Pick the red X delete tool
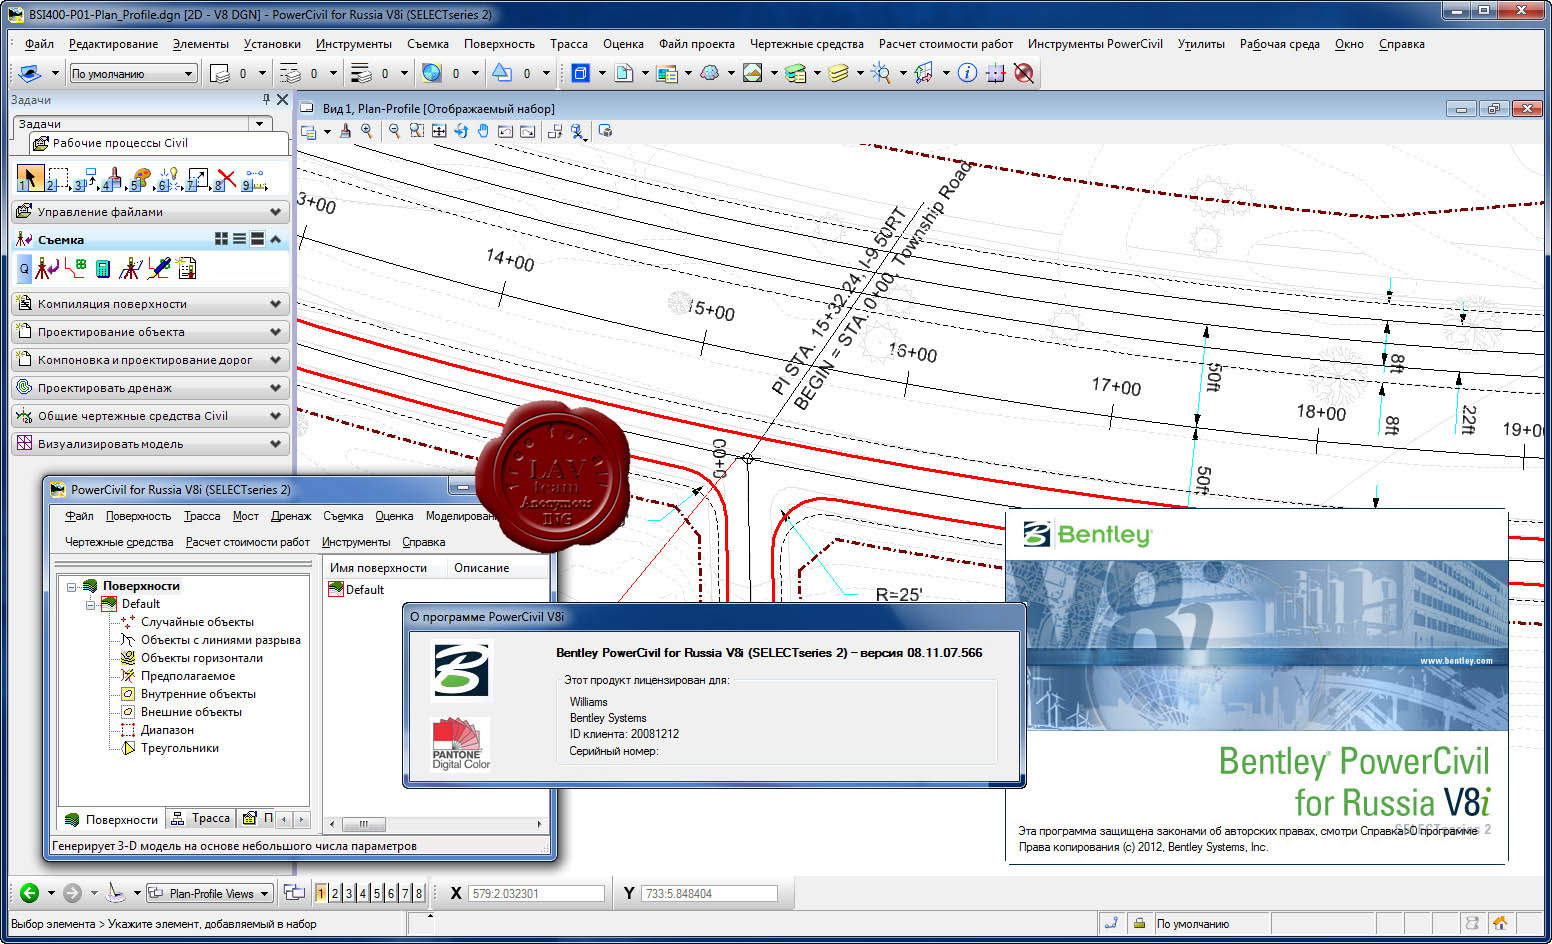The image size is (1552, 944). coord(226,179)
